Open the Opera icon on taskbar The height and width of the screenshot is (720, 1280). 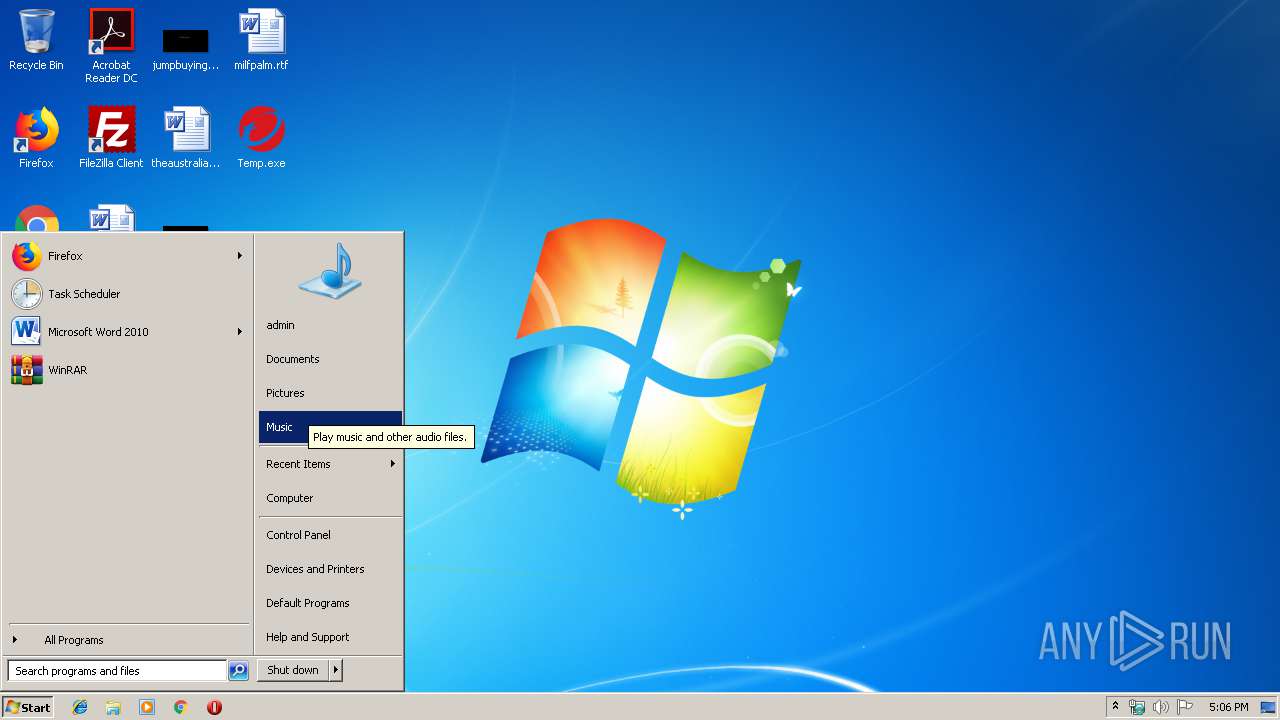click(214, 707)
